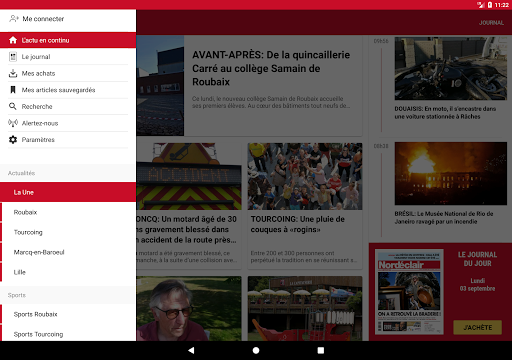Open the JOURNAL link in header

click(x=491, y=23)
